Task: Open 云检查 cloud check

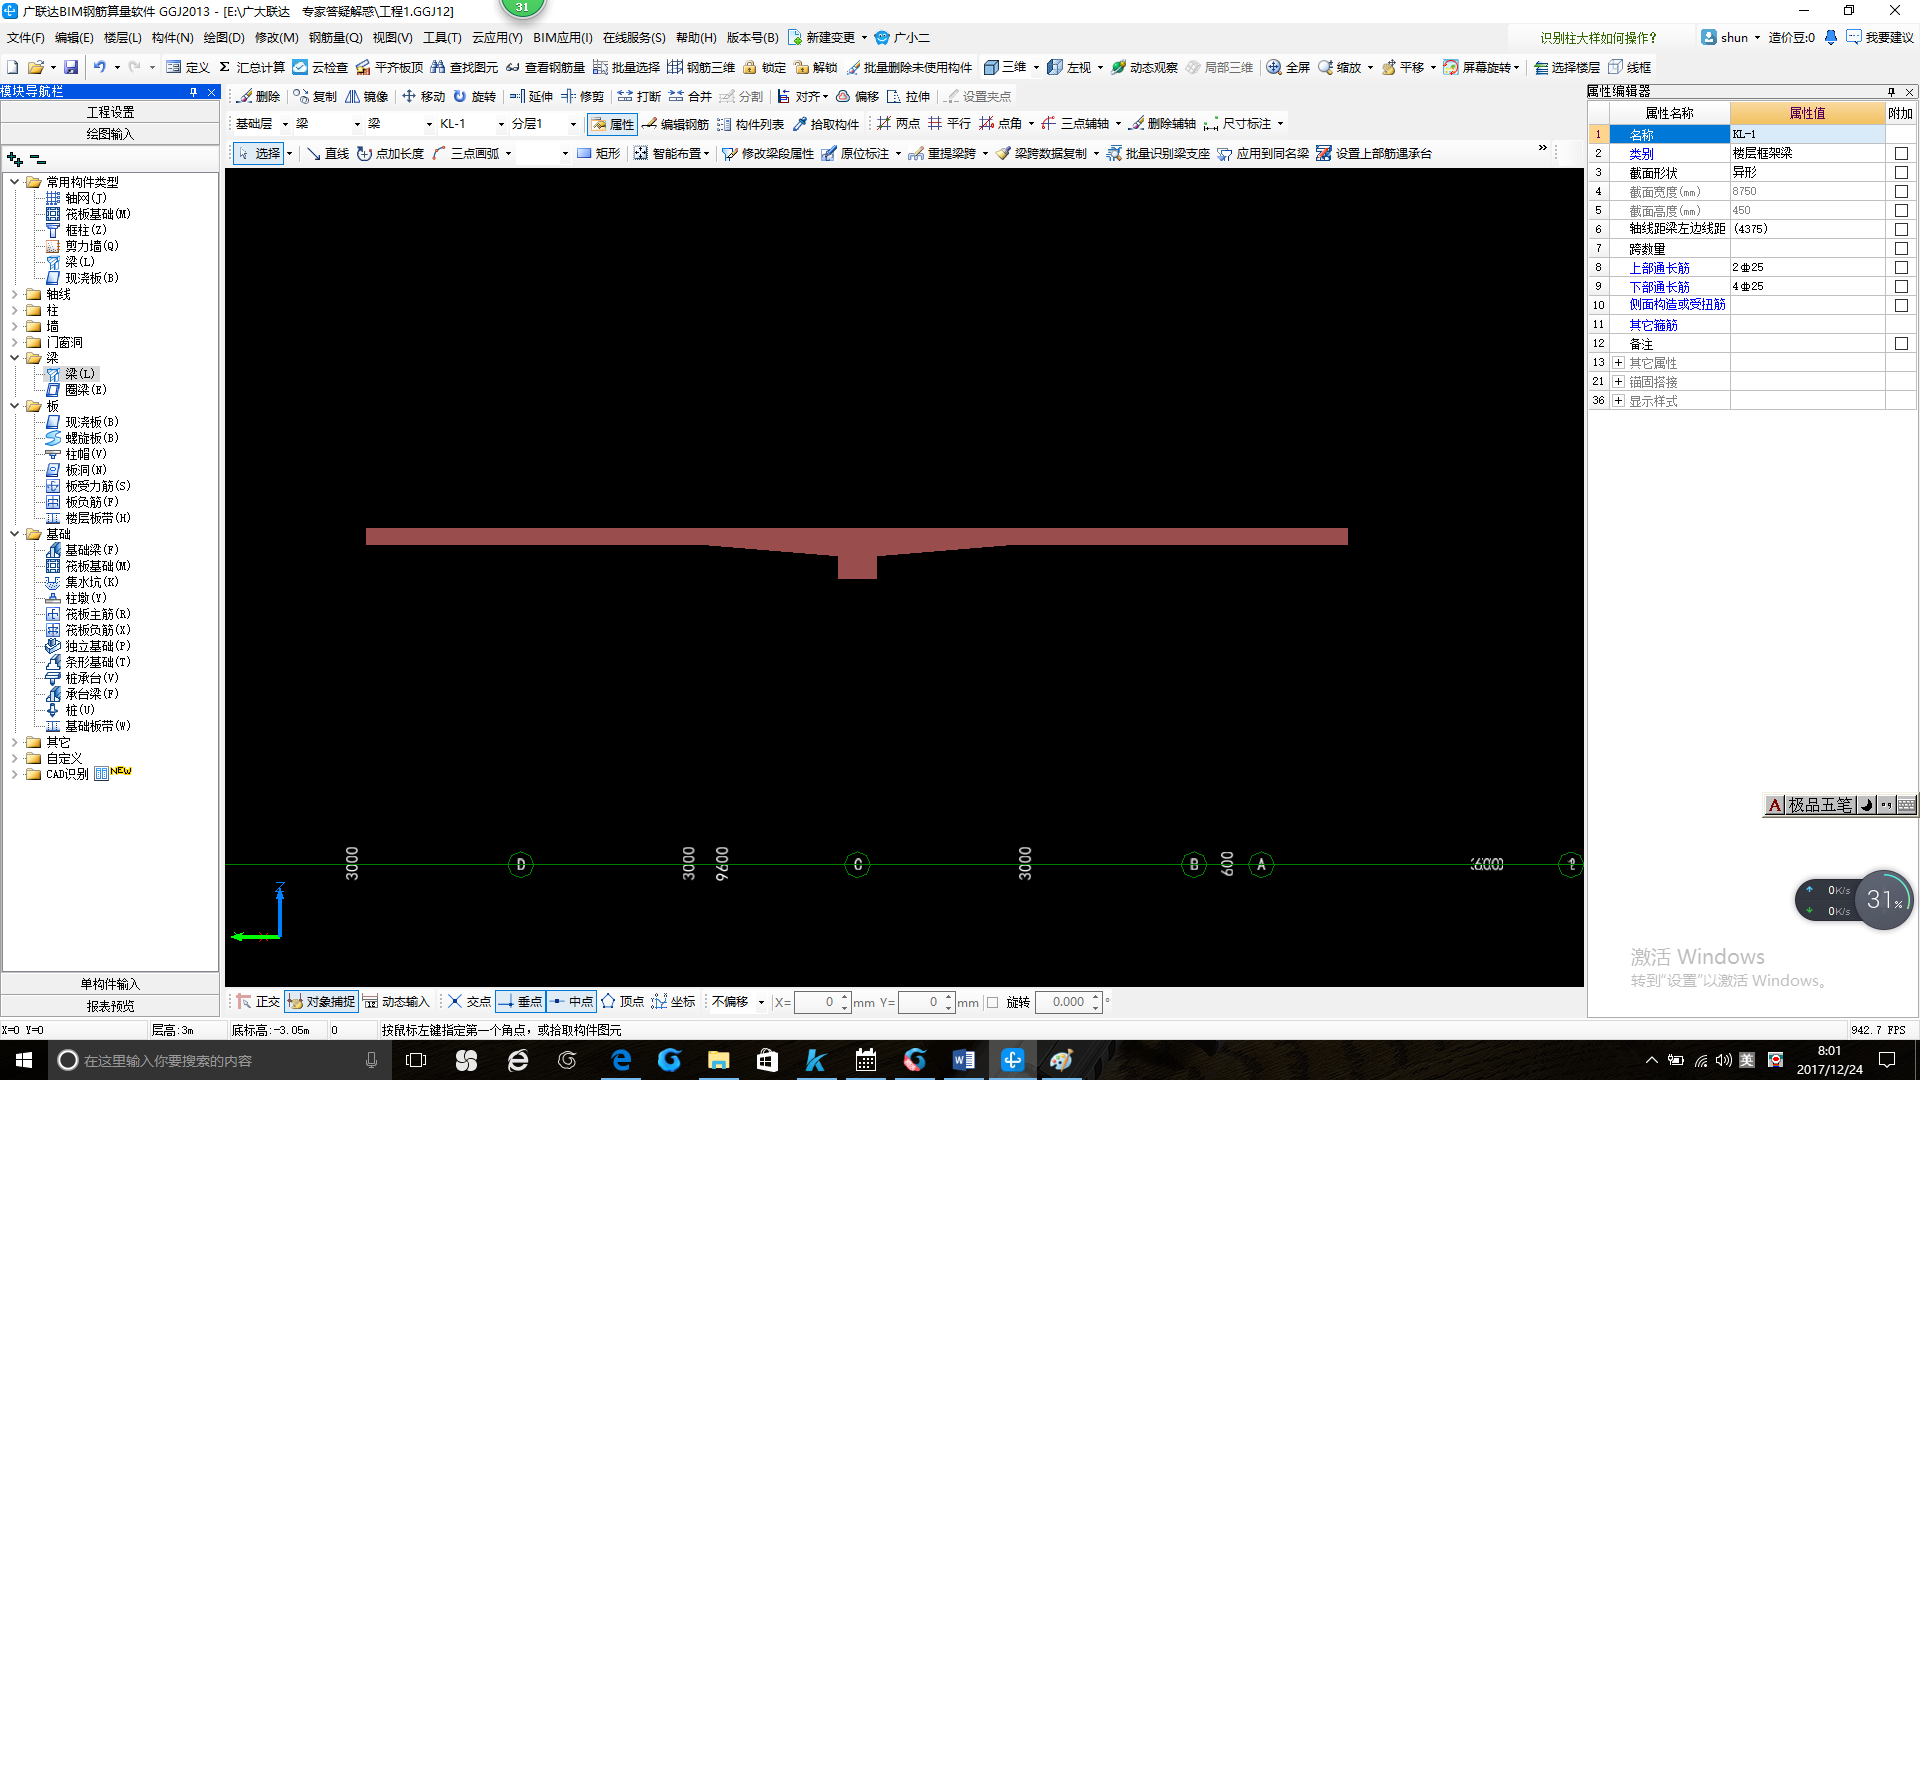Action: [320, 67]
